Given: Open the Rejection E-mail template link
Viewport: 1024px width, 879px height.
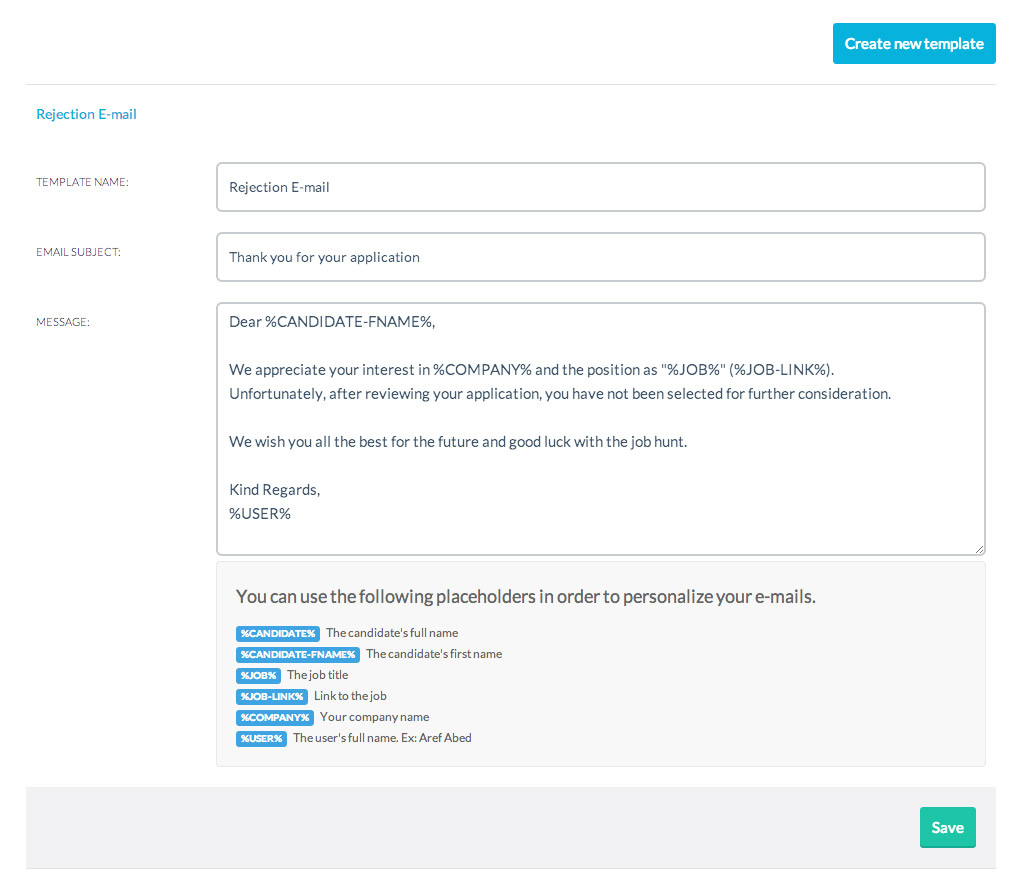Looking at the screenshot, I should [x=86, y=114].
